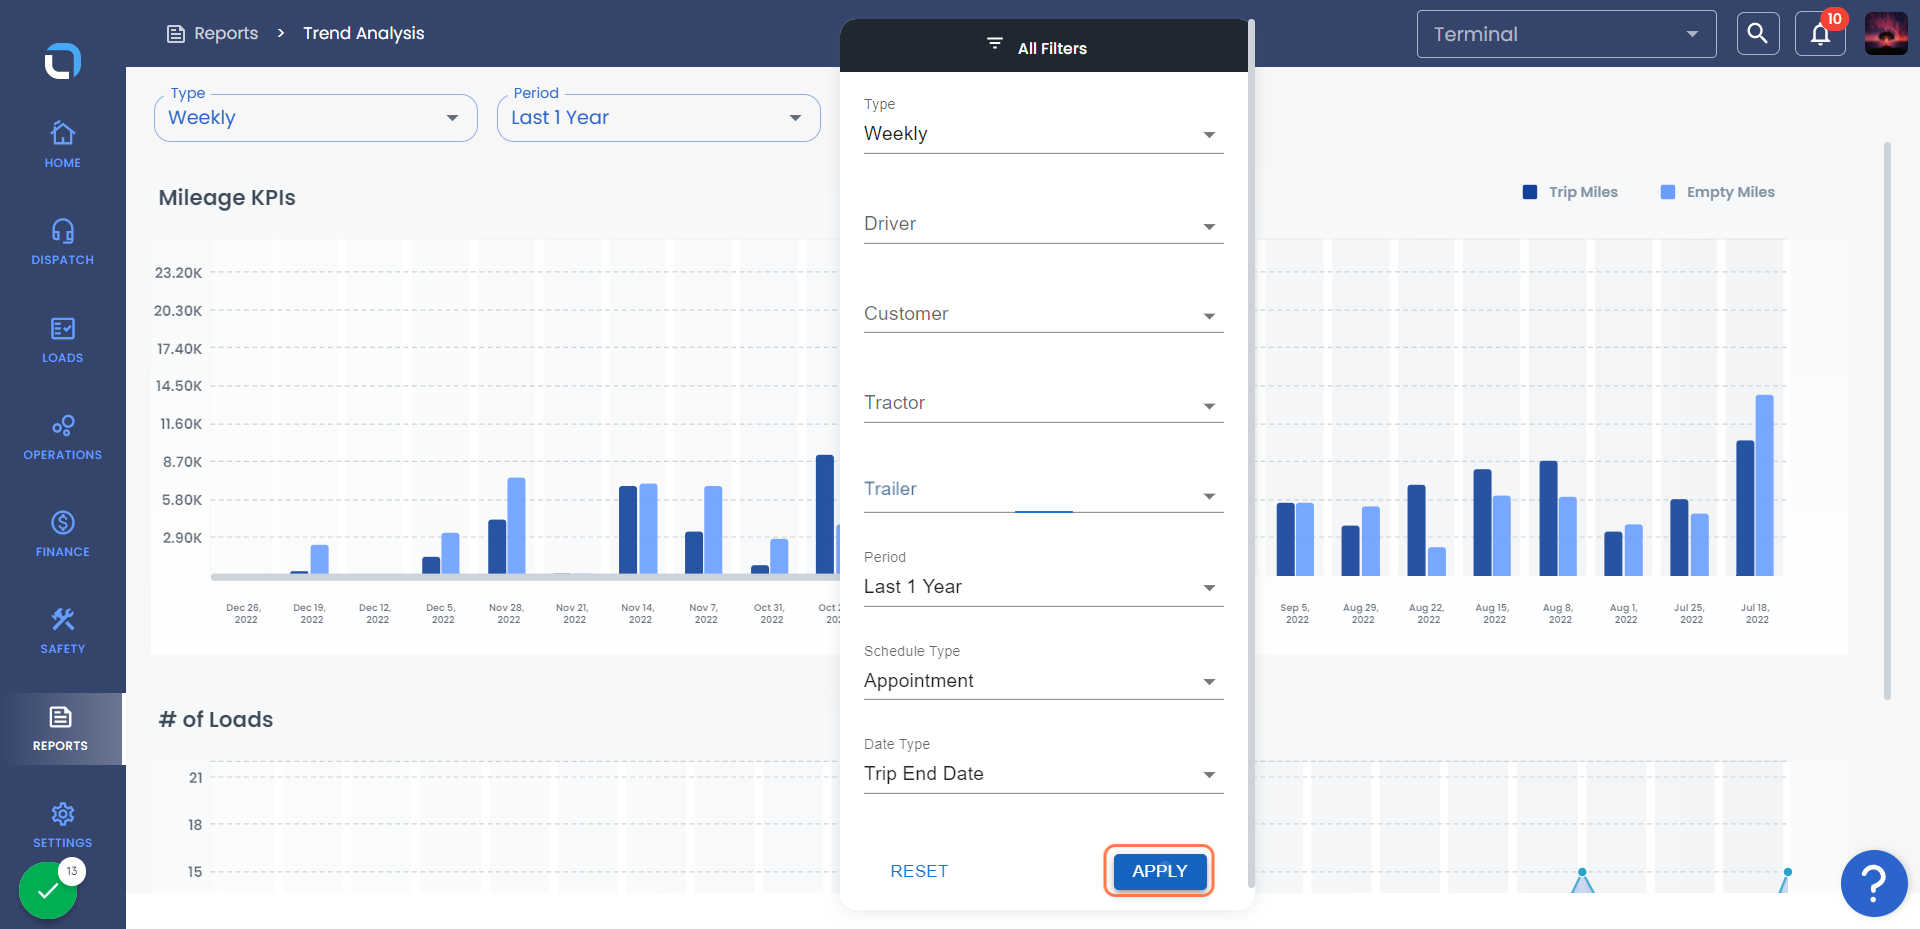The width and height of the screenshot is (1920, 929).
Task: Open the Terminal dropdown
Action: [x=1566, y=34]
